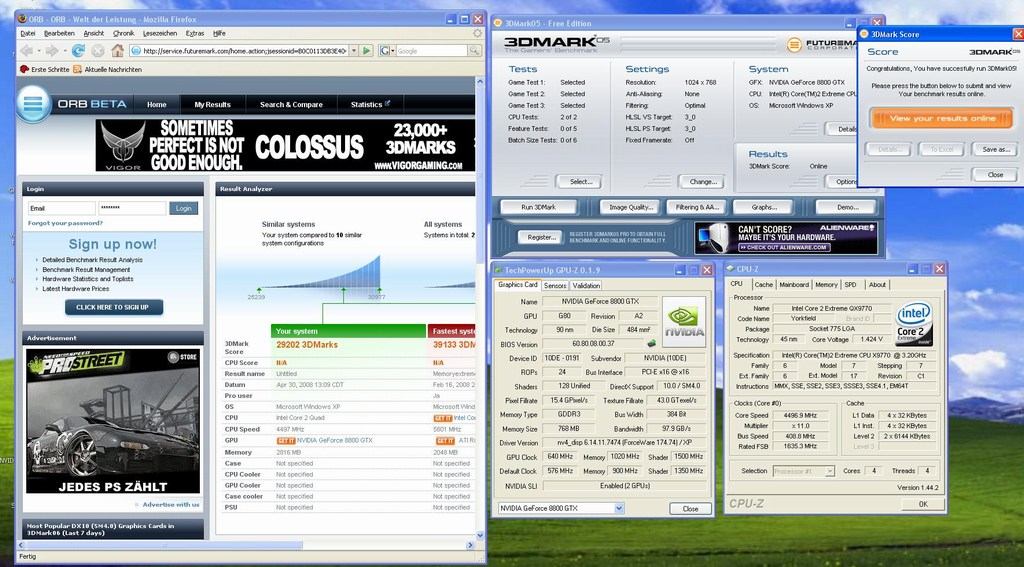Click the Intel Core 2 logo in CPU-Z

pos(914,323)
